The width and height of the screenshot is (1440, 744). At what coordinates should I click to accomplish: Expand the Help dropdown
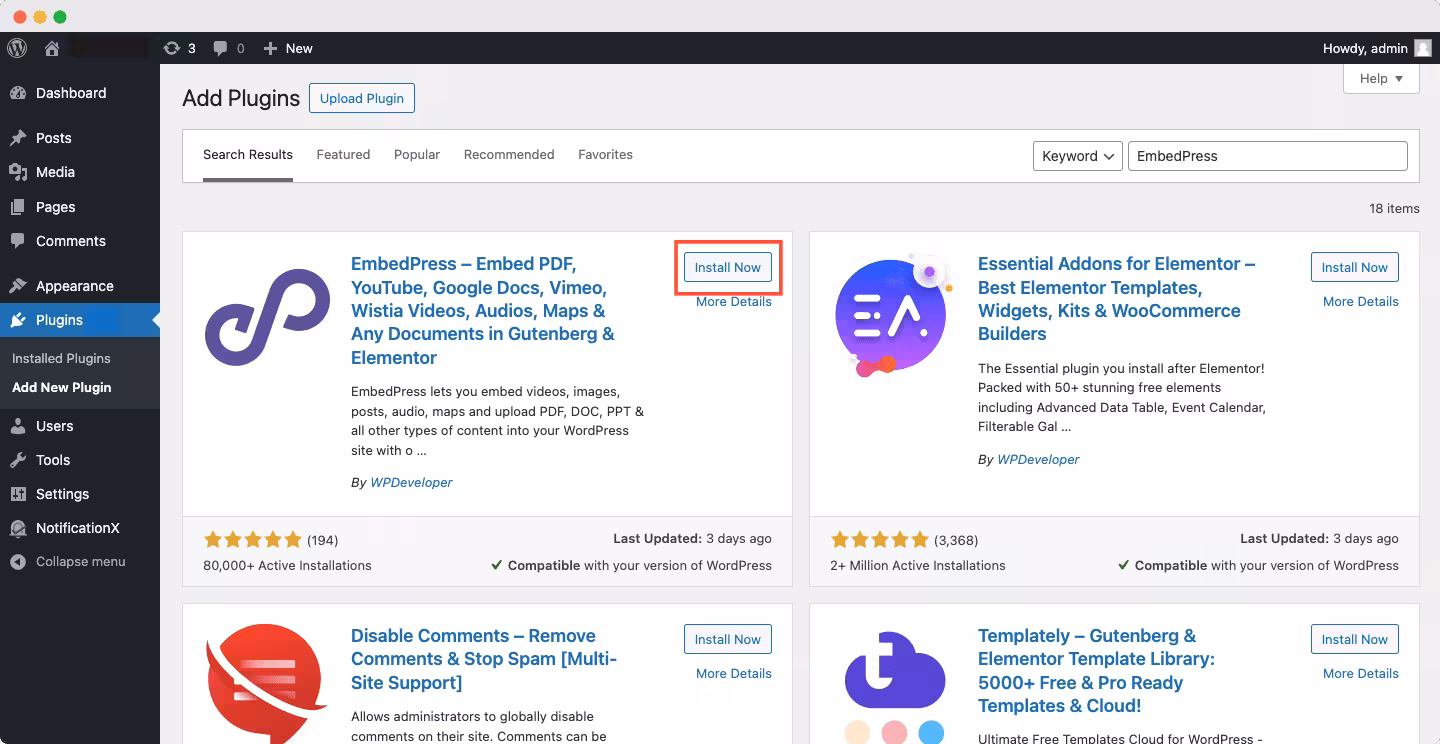(x=1381, y=79)
